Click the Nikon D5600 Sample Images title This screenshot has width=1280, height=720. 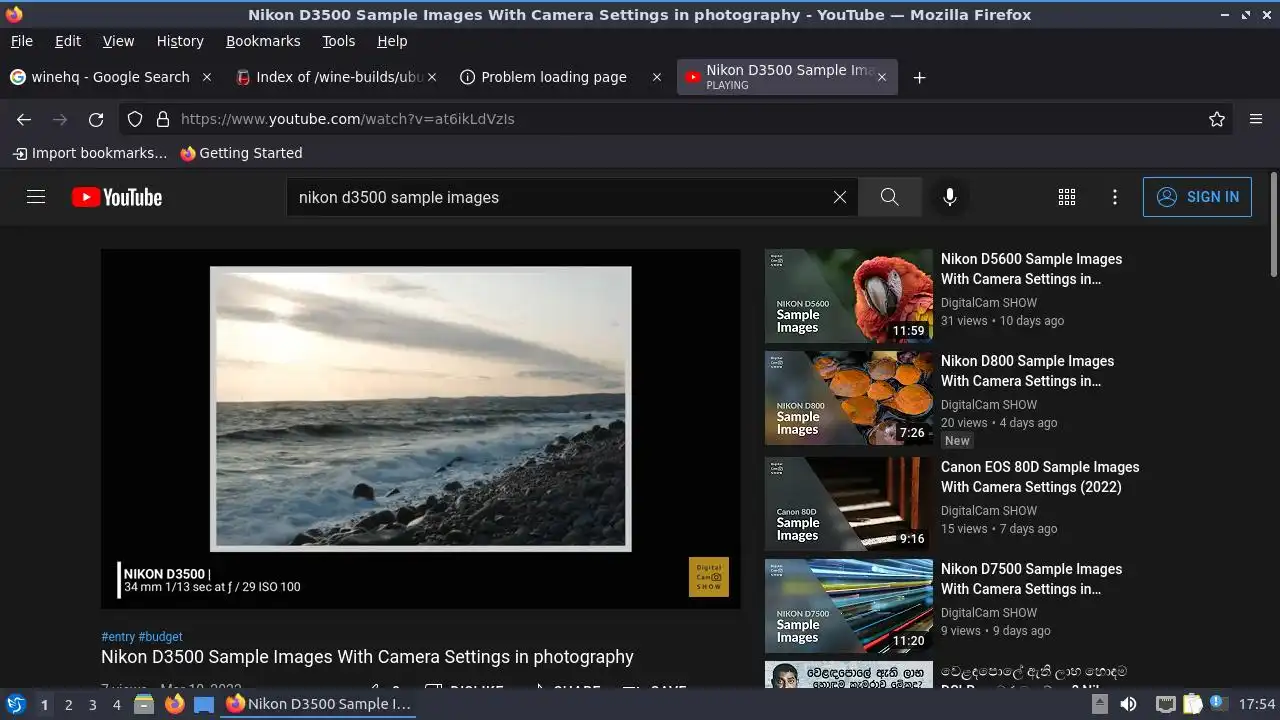point(1031,269)
